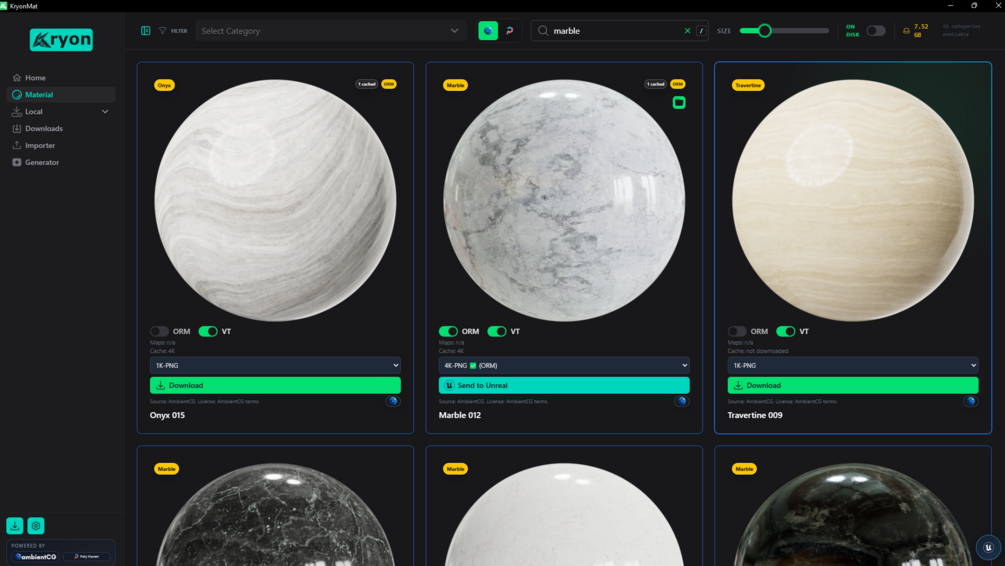Click the Kryon logo
1005x566 pixels.
pos(61,40)
